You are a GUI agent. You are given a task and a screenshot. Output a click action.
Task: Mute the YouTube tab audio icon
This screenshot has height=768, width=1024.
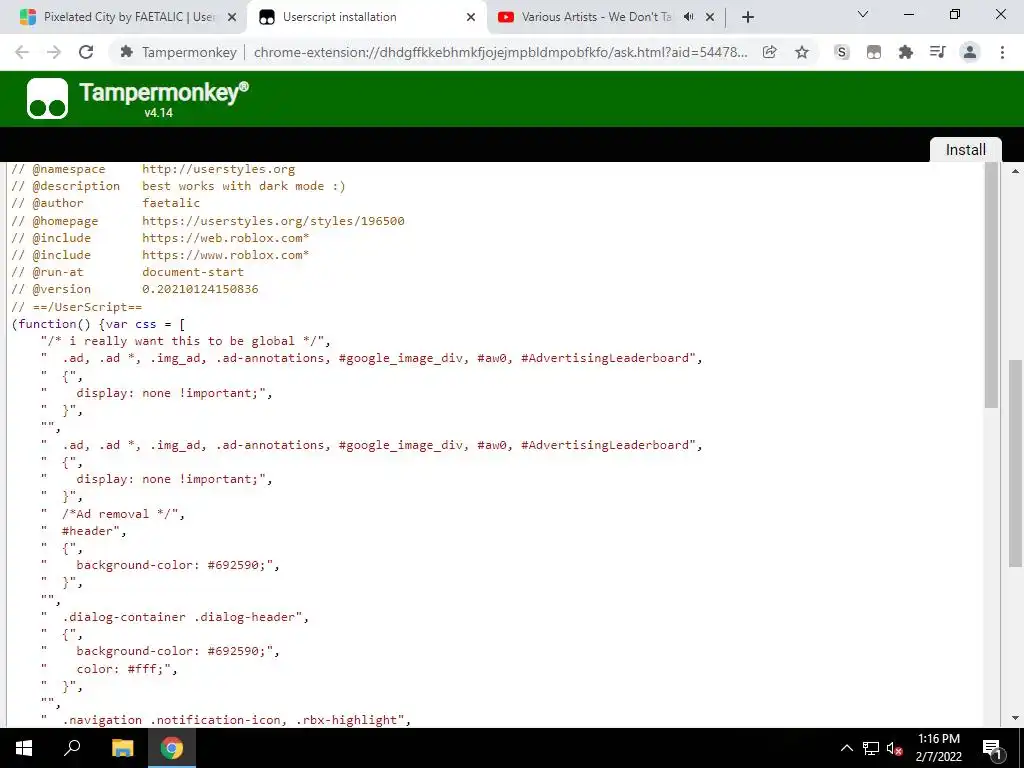tap(688, 17)
